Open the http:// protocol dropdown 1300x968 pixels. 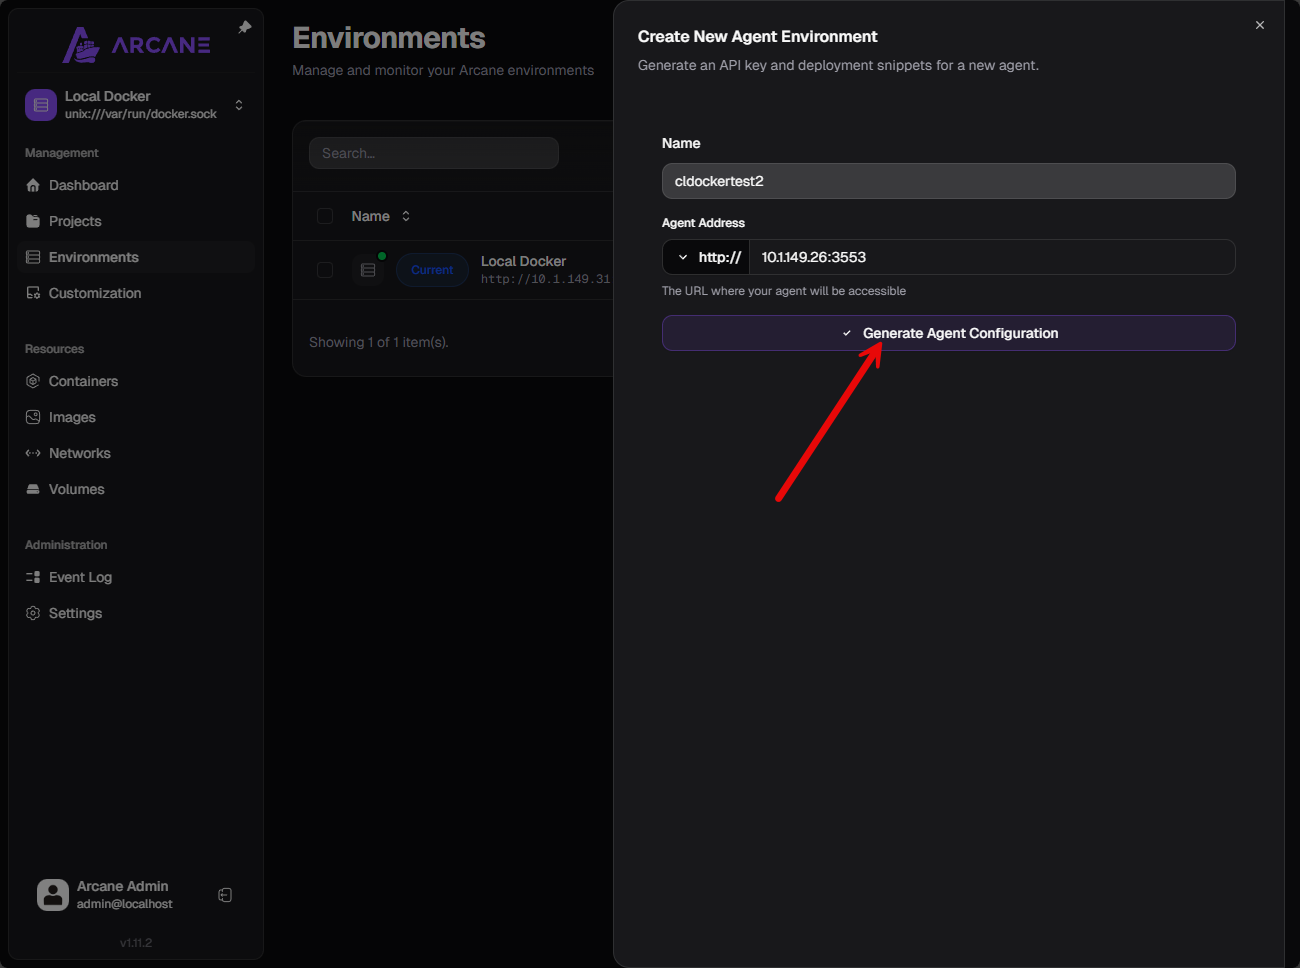coord(707,257)
